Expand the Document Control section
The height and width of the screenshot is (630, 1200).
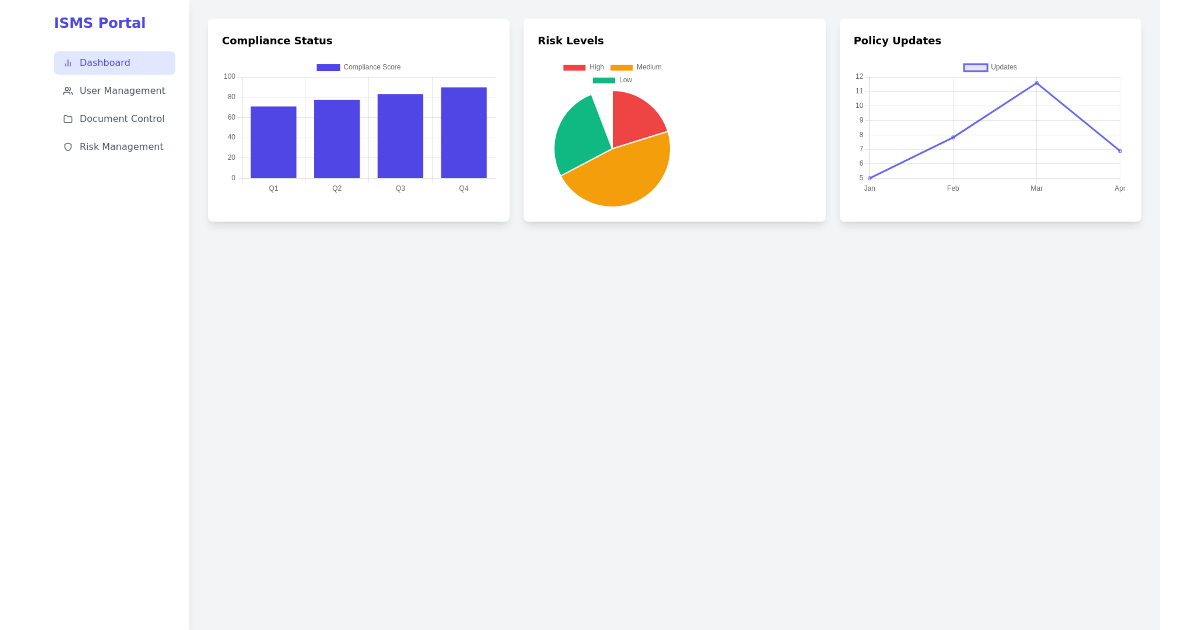pyautogui.click(x=121, y=118)
